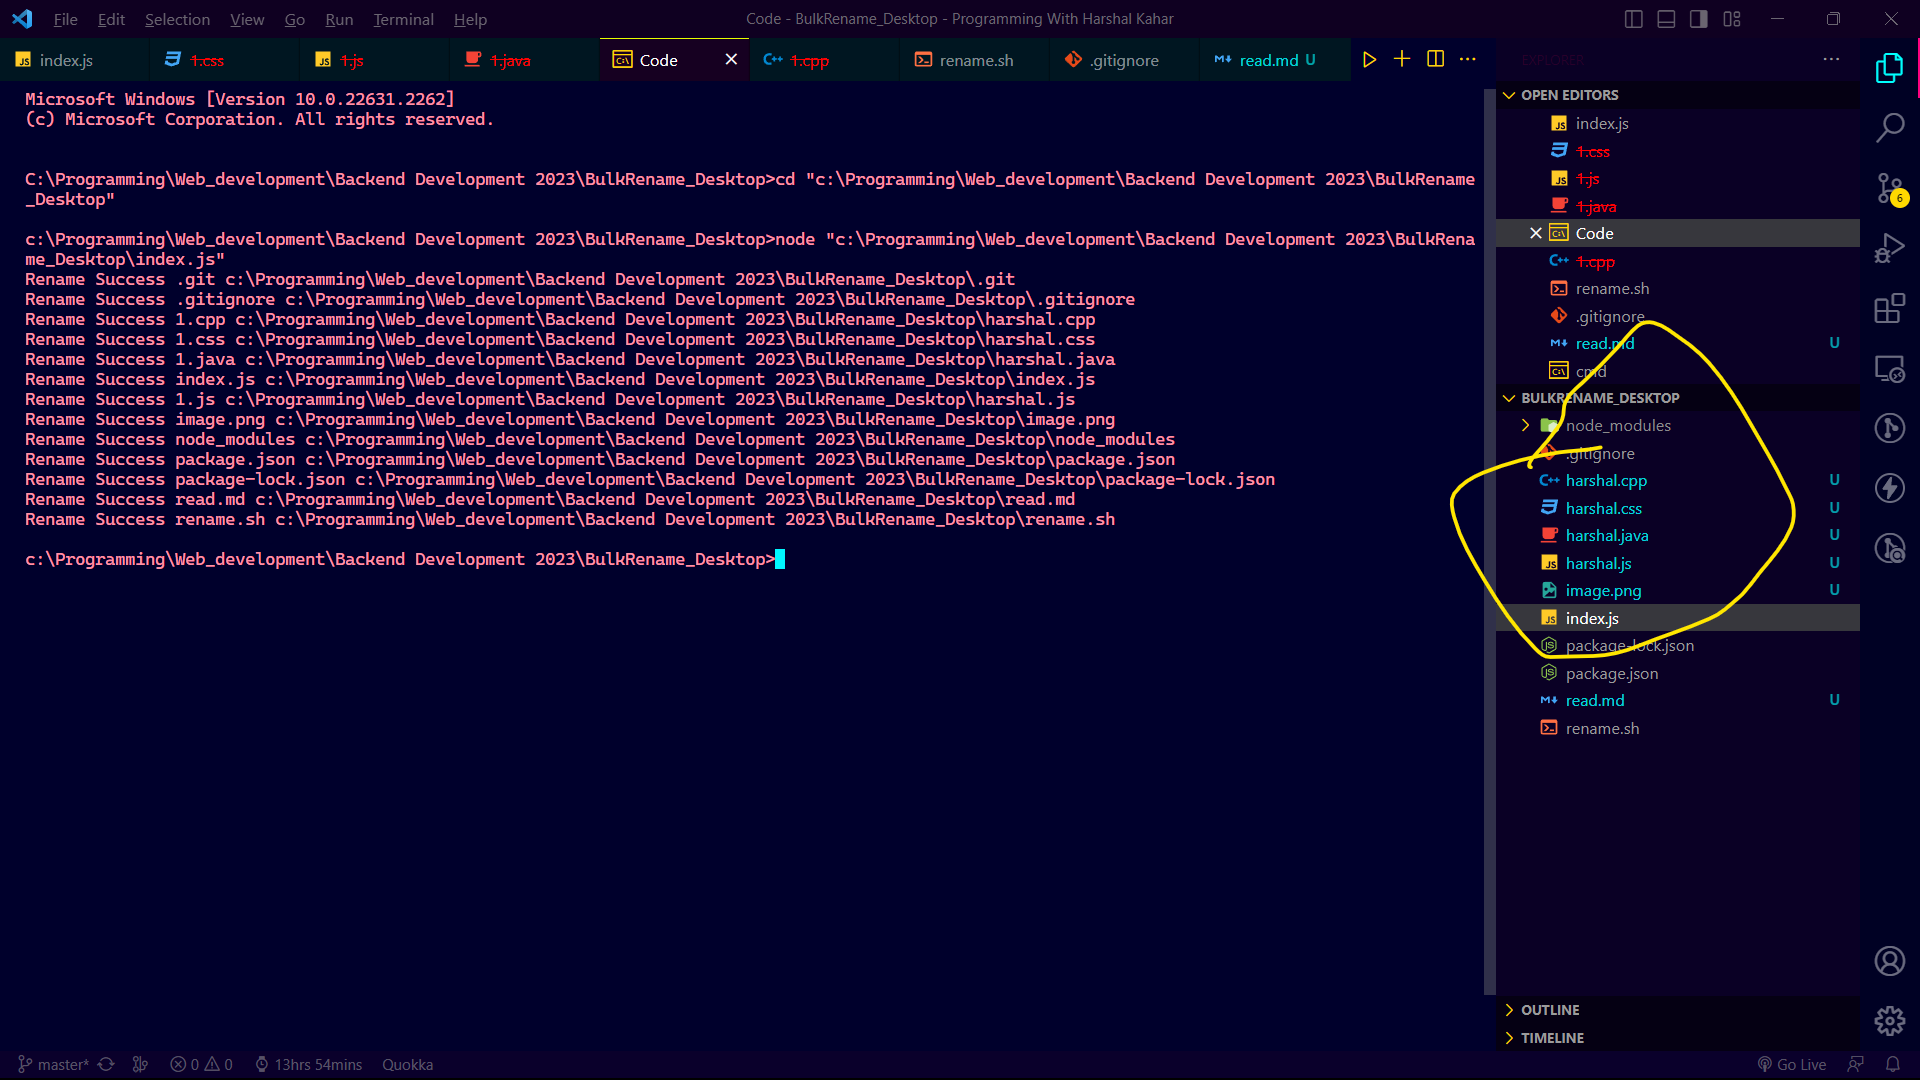
Task: Open Run and Debug view
Action: click(x=1889, y=248)
